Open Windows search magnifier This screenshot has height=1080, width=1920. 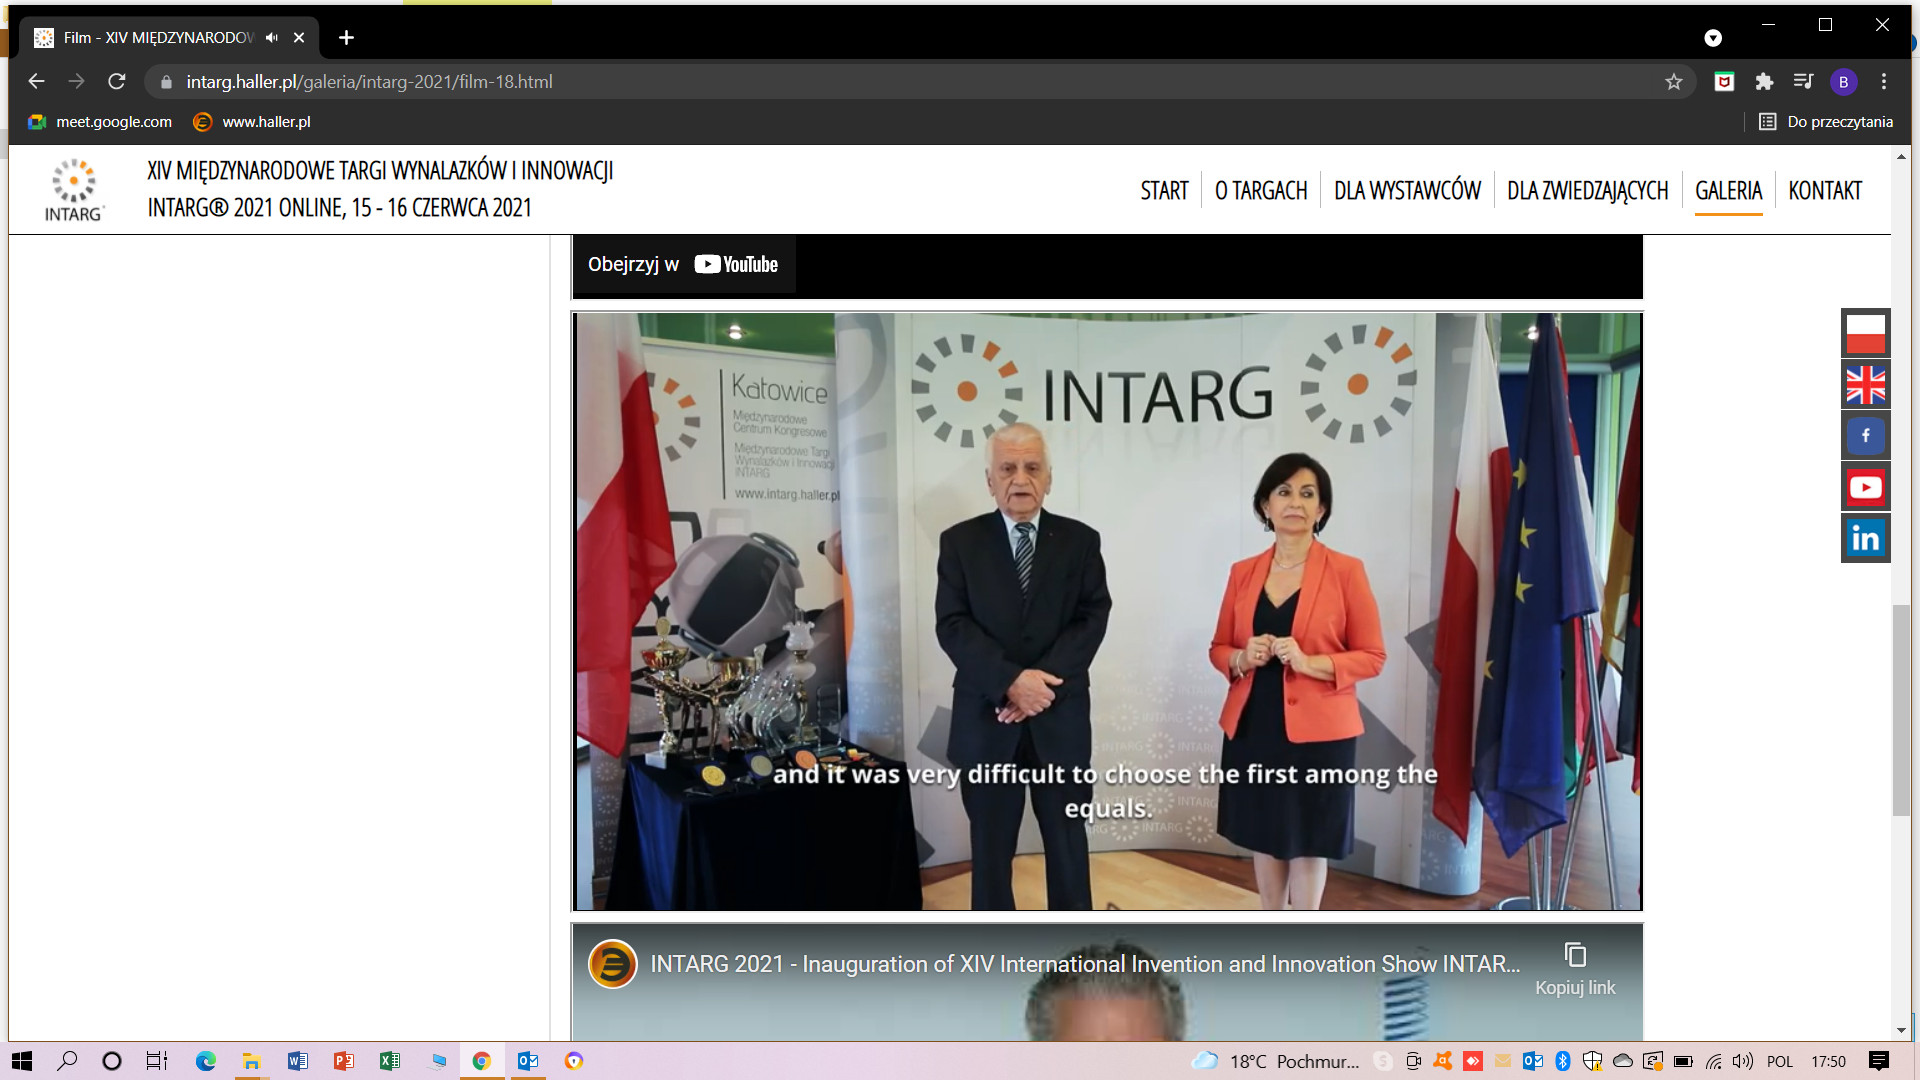pyautogui.click(x=67, y=1061)
